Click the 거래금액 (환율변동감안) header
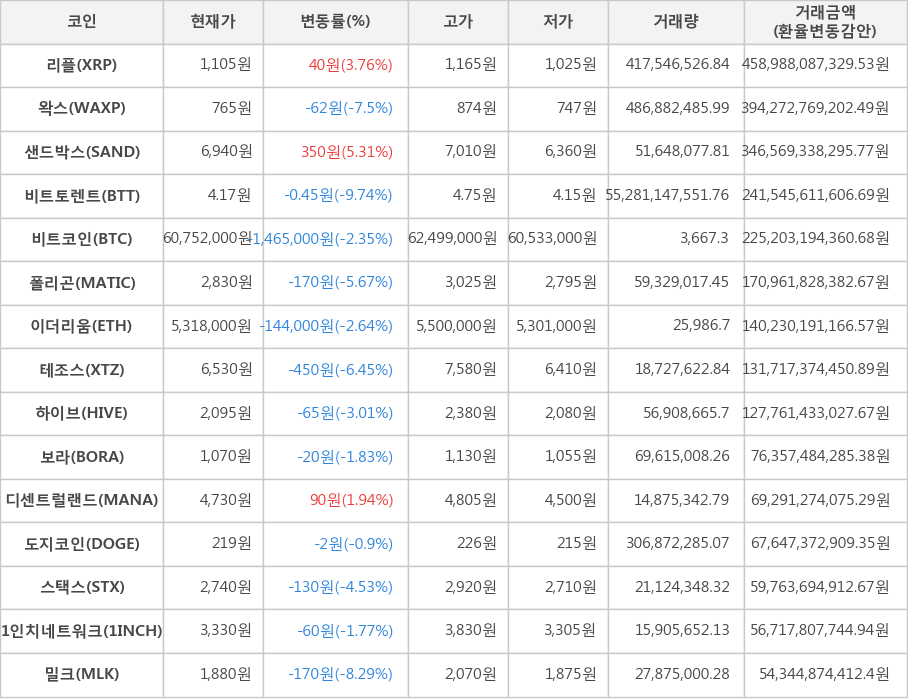 click(x=825, y=22)
